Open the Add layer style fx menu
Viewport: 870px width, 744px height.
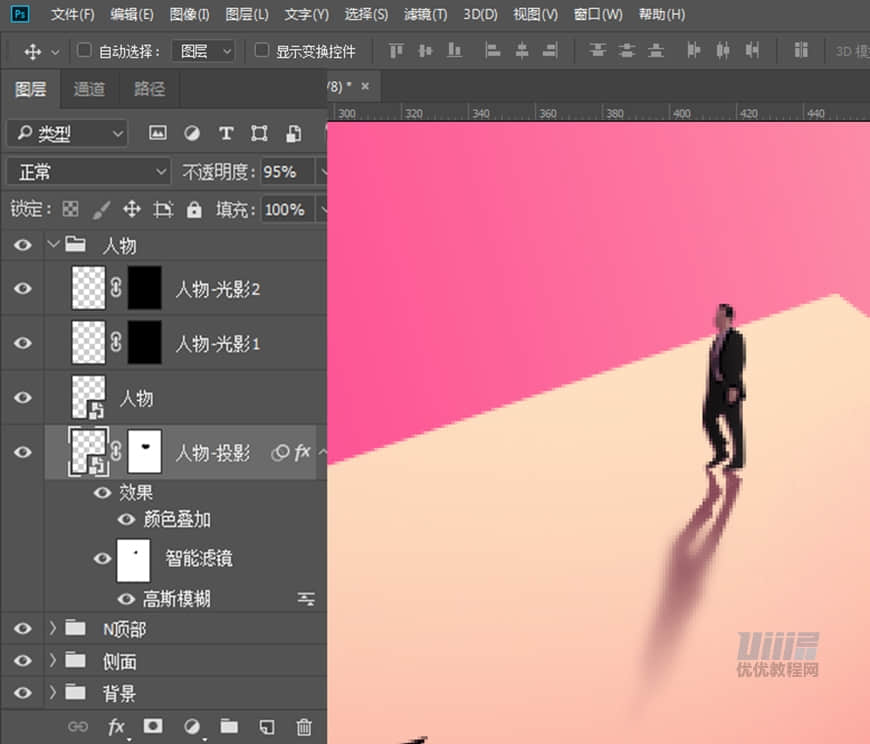[116, 727]
